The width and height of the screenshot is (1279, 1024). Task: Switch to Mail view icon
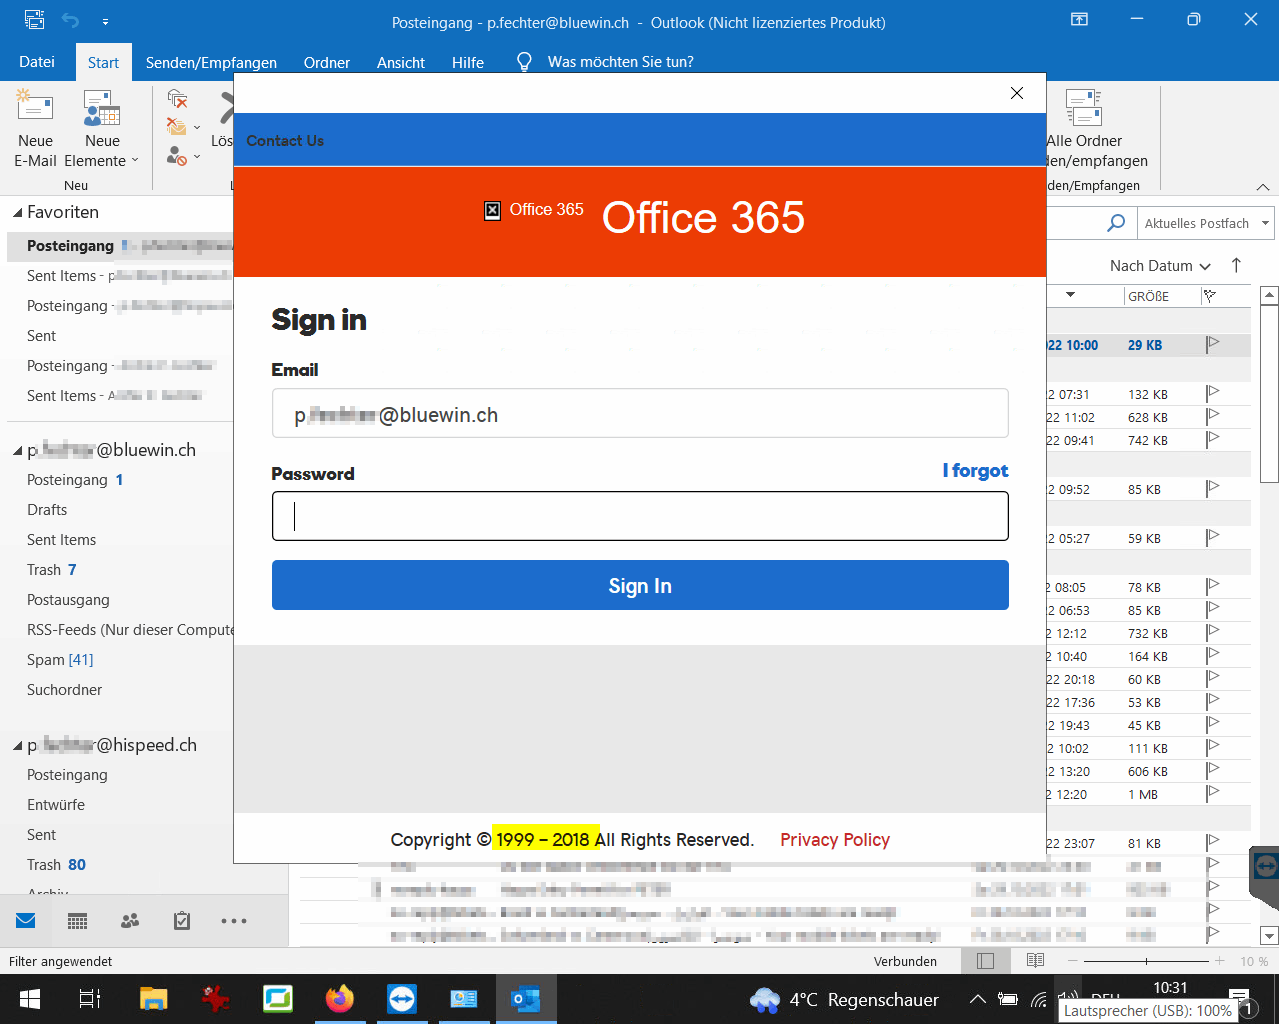point(26,921)
